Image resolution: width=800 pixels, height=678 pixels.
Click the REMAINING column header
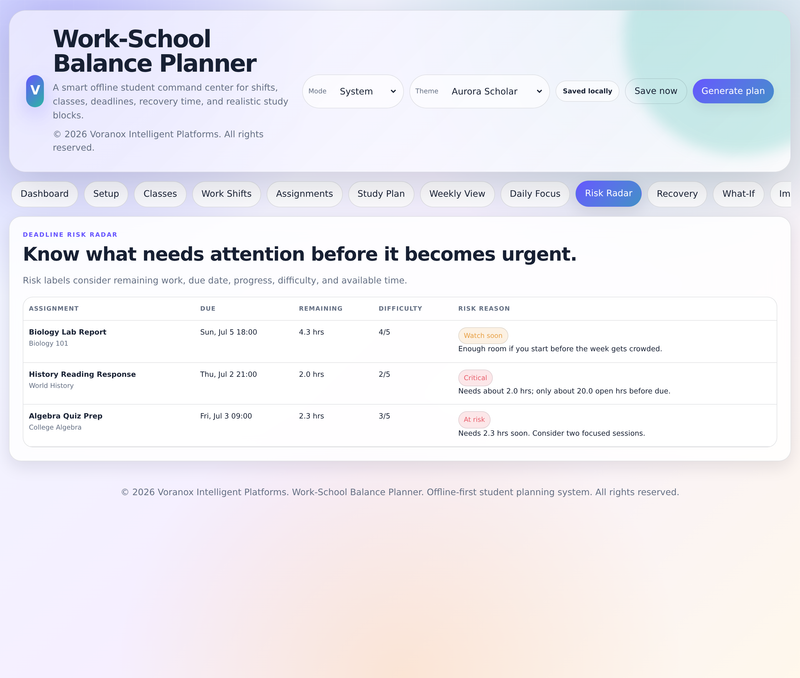tap(320, 309)
